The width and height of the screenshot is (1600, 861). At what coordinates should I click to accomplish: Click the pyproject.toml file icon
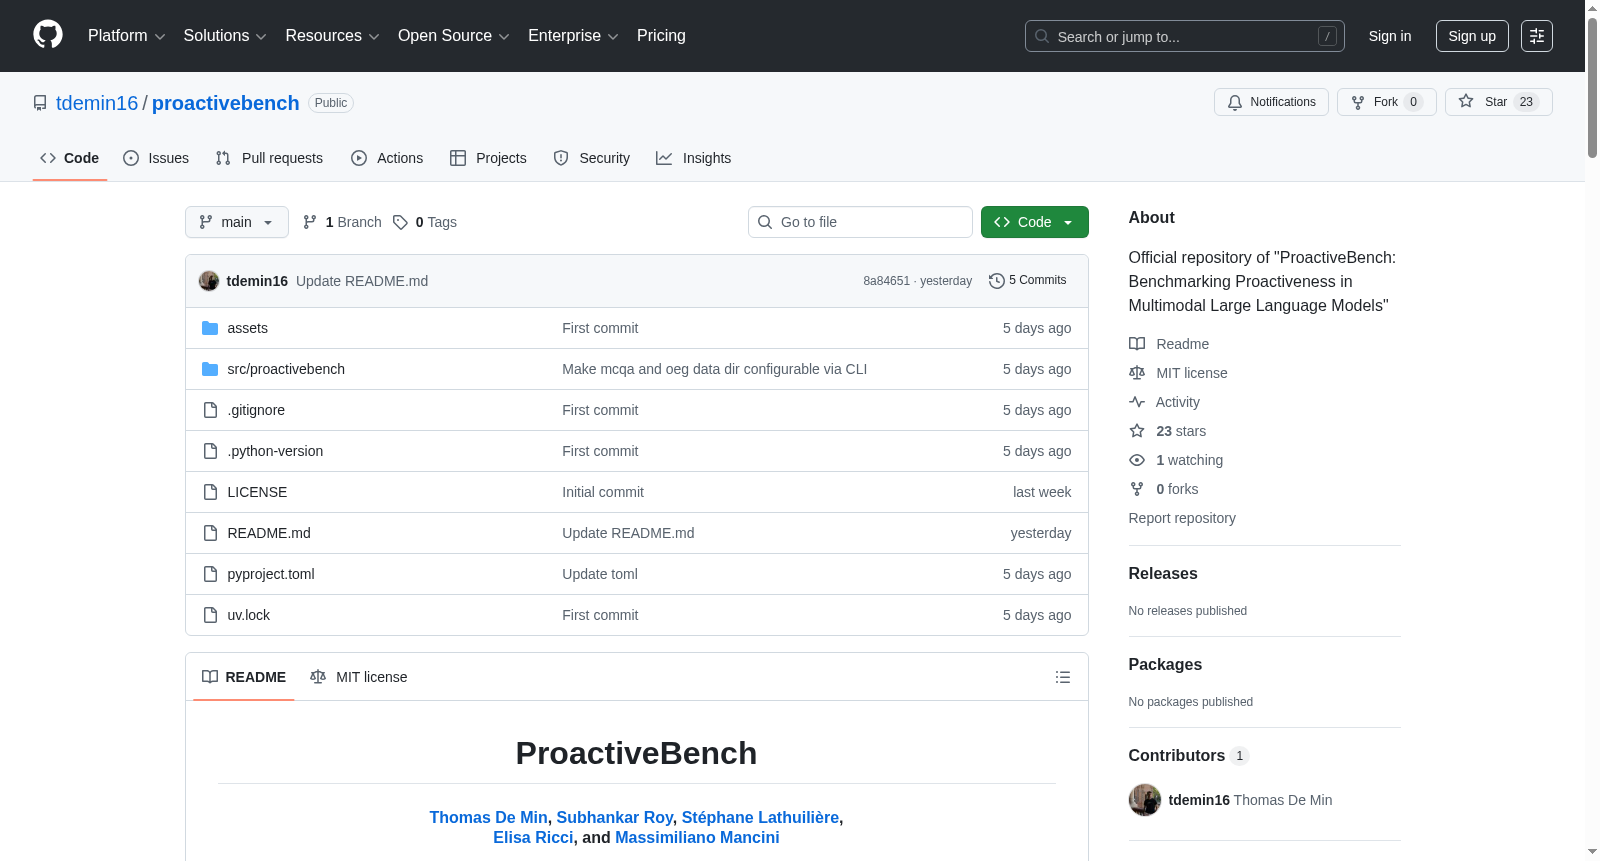point(210,574)
